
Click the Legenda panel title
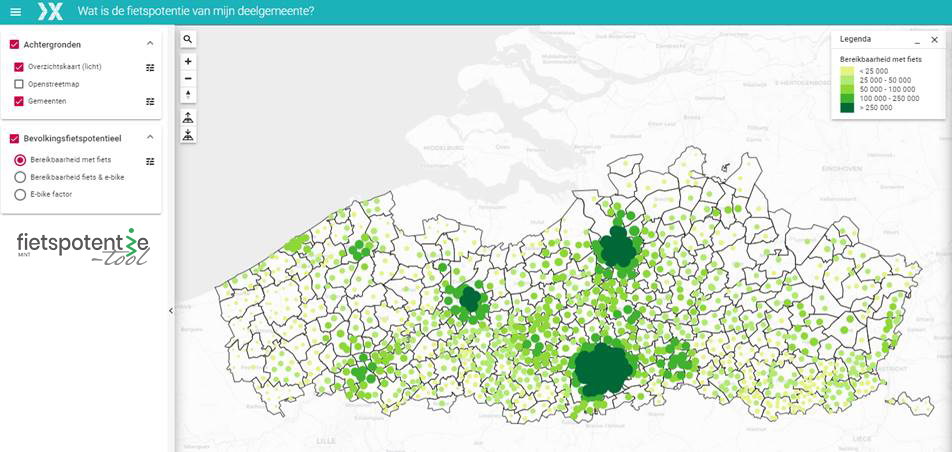[x=855, y=39]
